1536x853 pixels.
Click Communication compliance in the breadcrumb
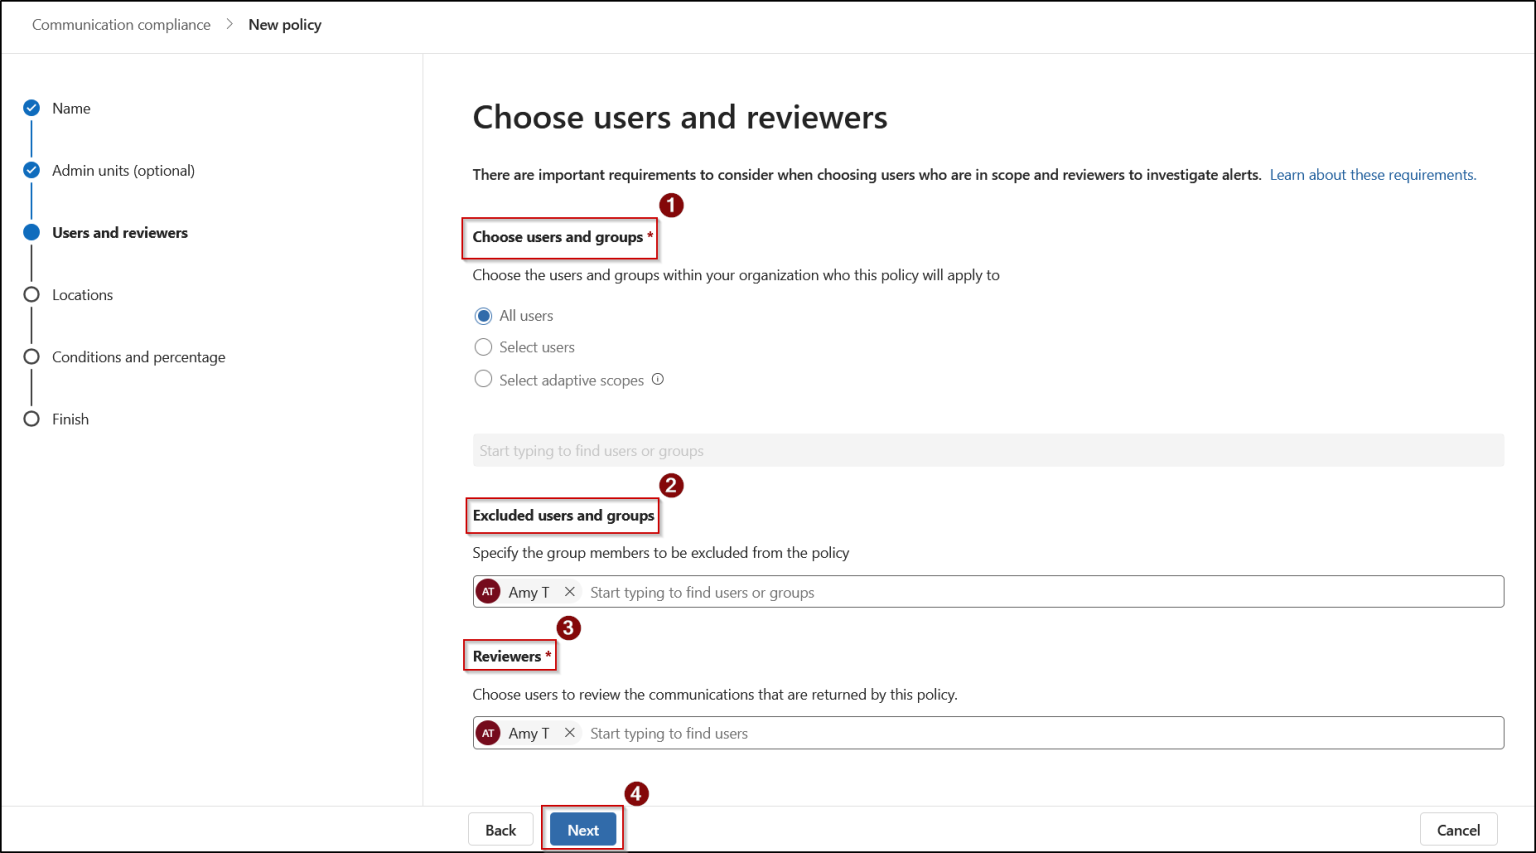tap(121, 24)
